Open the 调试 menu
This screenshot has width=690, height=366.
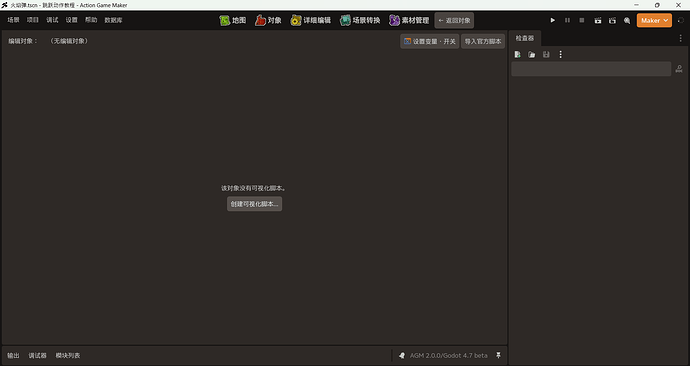tap(52, 20)
